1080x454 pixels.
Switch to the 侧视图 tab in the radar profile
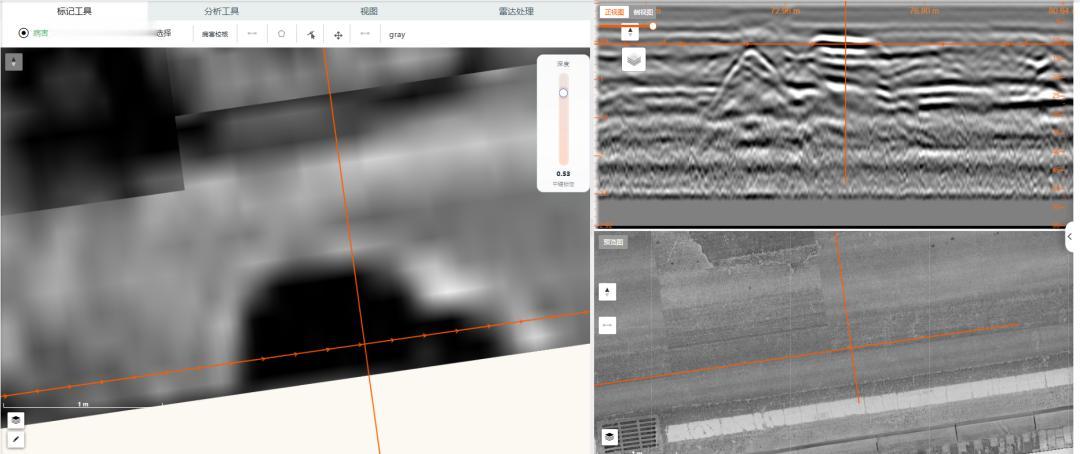(643, 12)
